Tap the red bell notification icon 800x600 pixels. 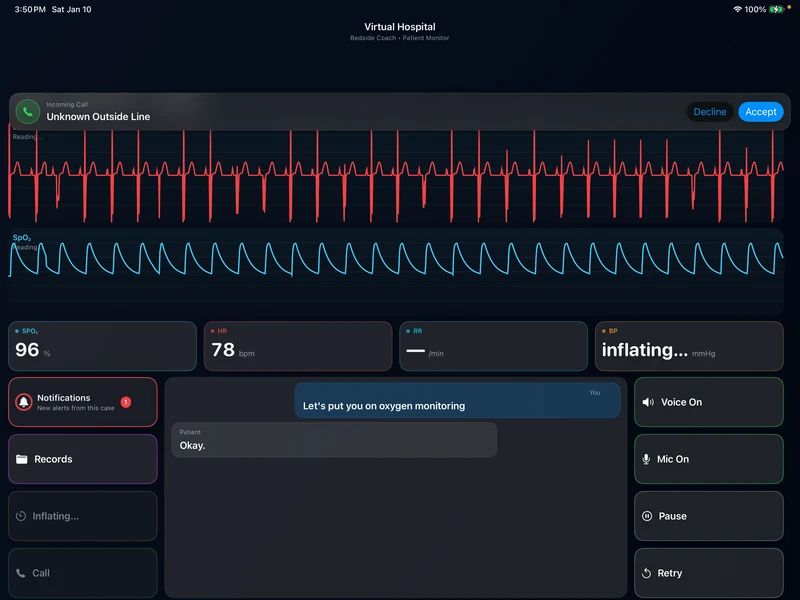(23, 402)
